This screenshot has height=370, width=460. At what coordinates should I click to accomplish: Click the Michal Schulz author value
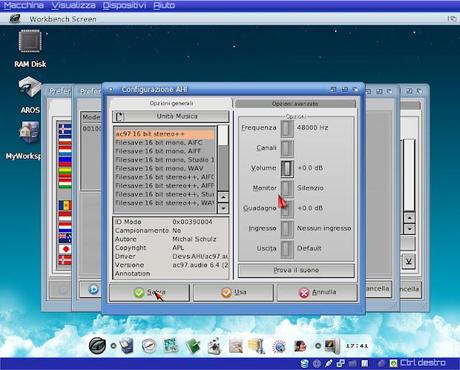tap(194, 239)
